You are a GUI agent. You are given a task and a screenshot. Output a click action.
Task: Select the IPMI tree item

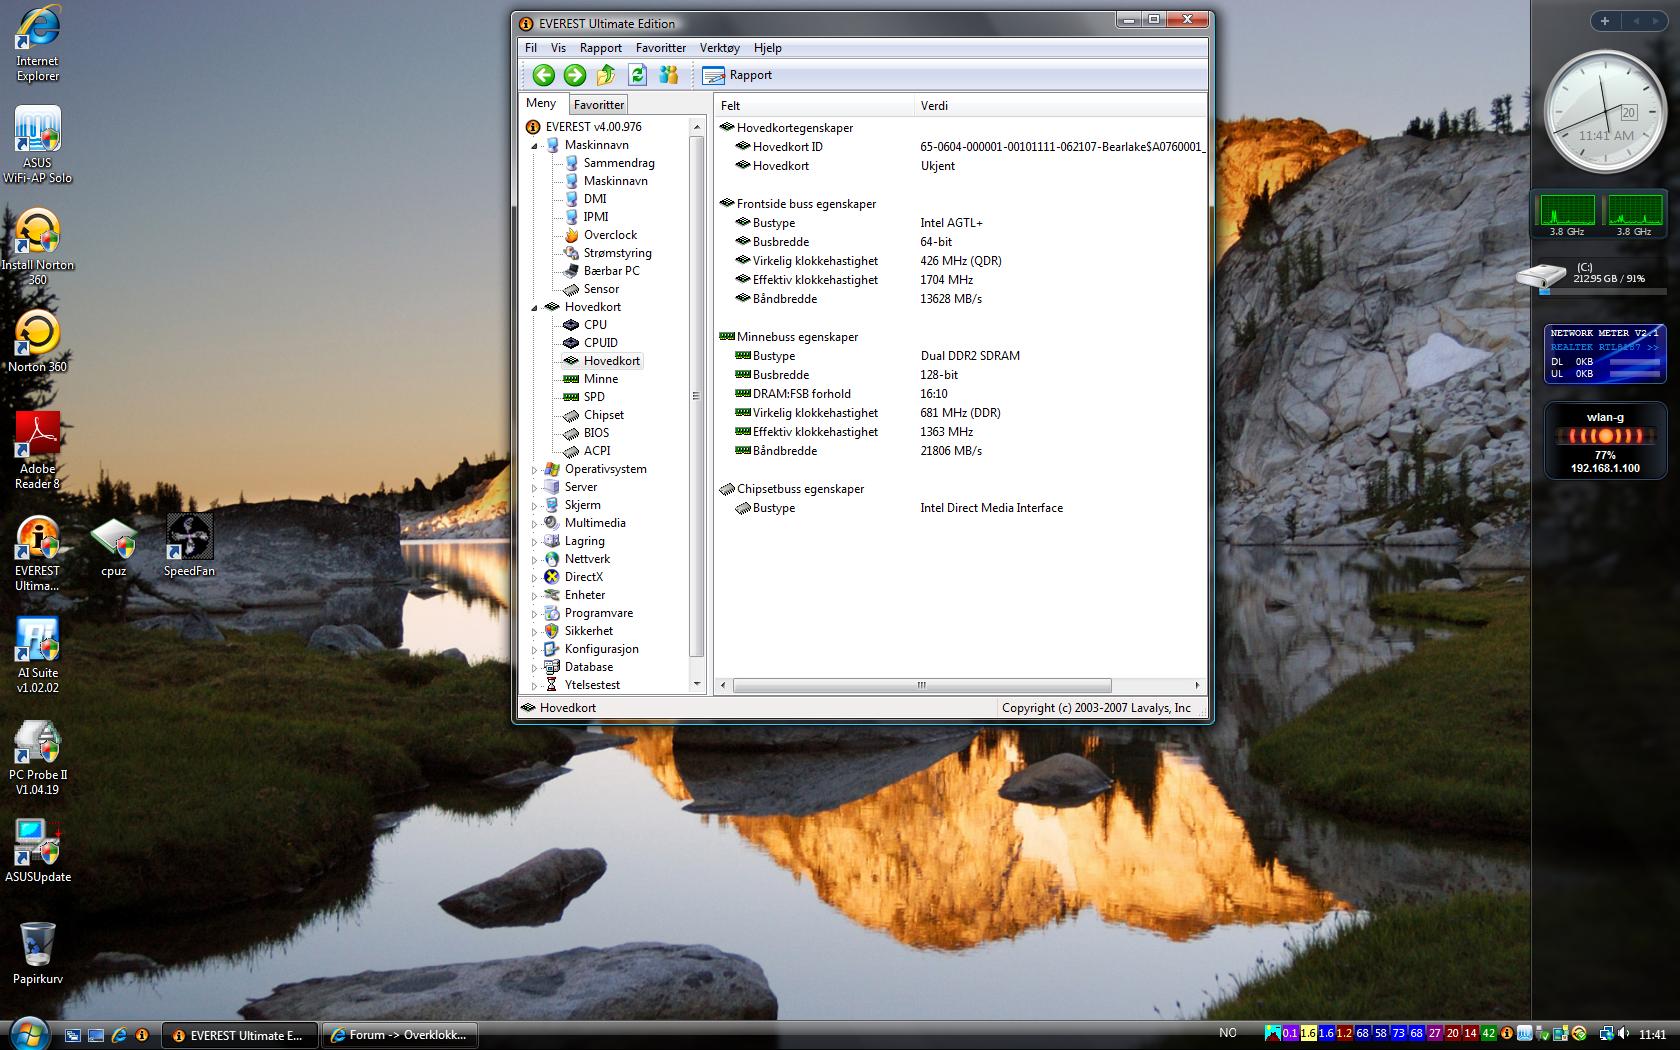(x=596, y=217)
